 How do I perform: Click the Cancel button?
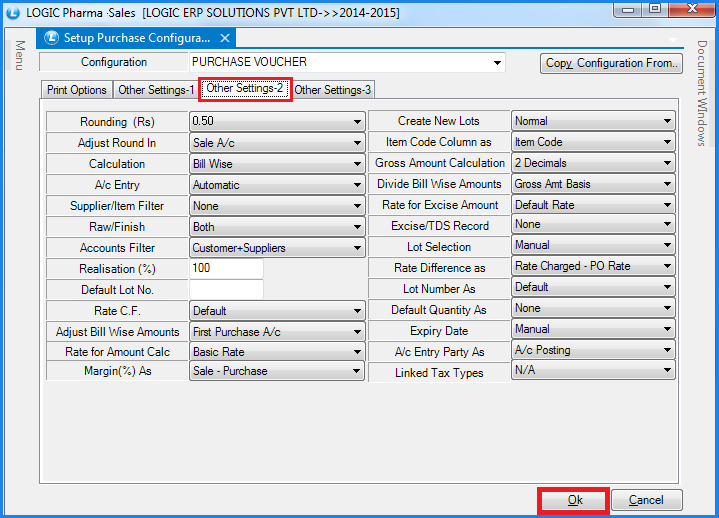(646, 500)
